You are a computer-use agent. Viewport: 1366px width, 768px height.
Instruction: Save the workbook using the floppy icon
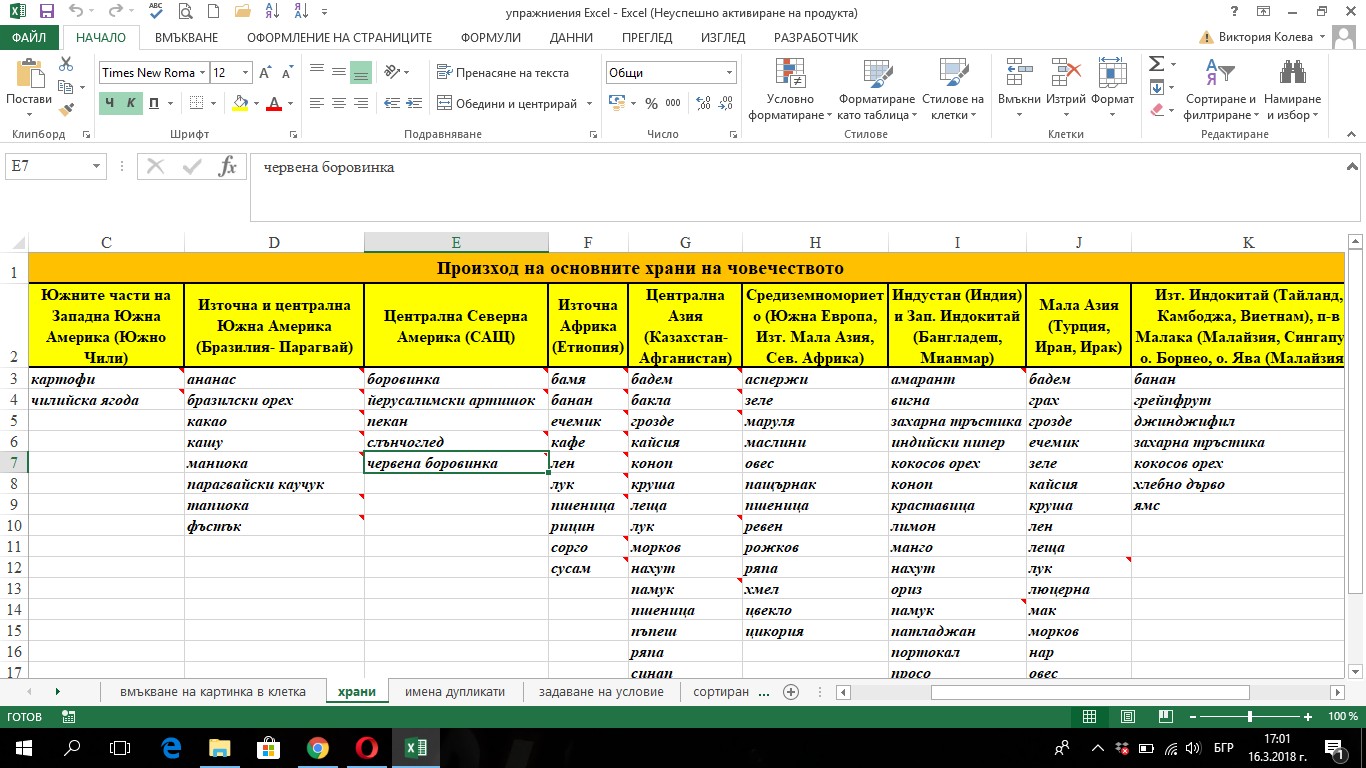pos(46,13)
